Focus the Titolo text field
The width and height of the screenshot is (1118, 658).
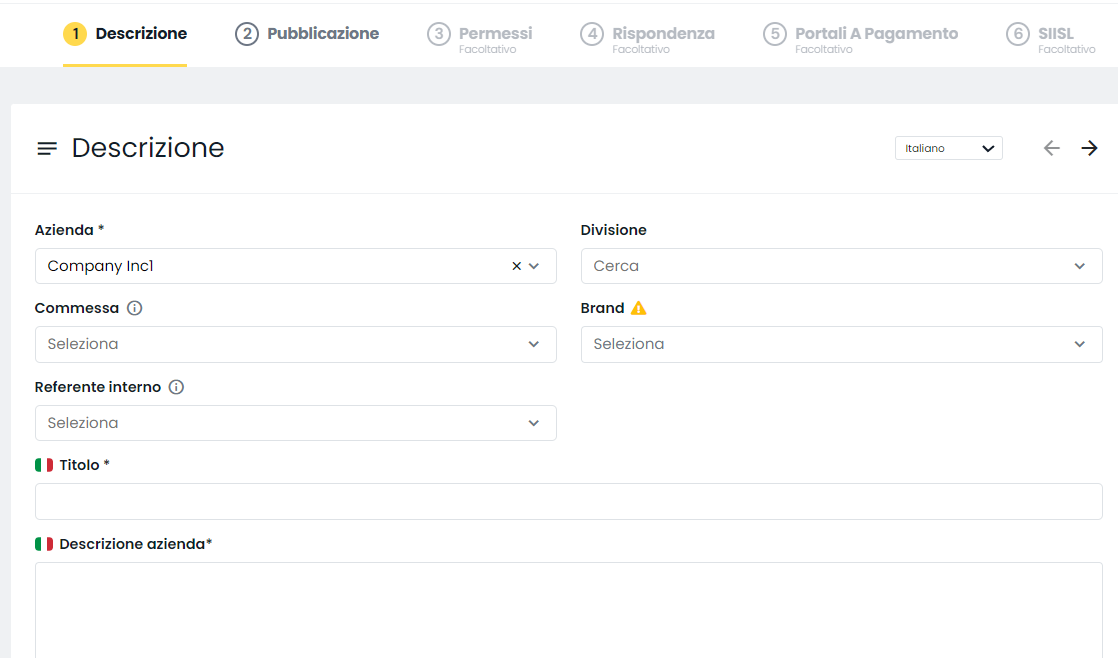[568, 501]
